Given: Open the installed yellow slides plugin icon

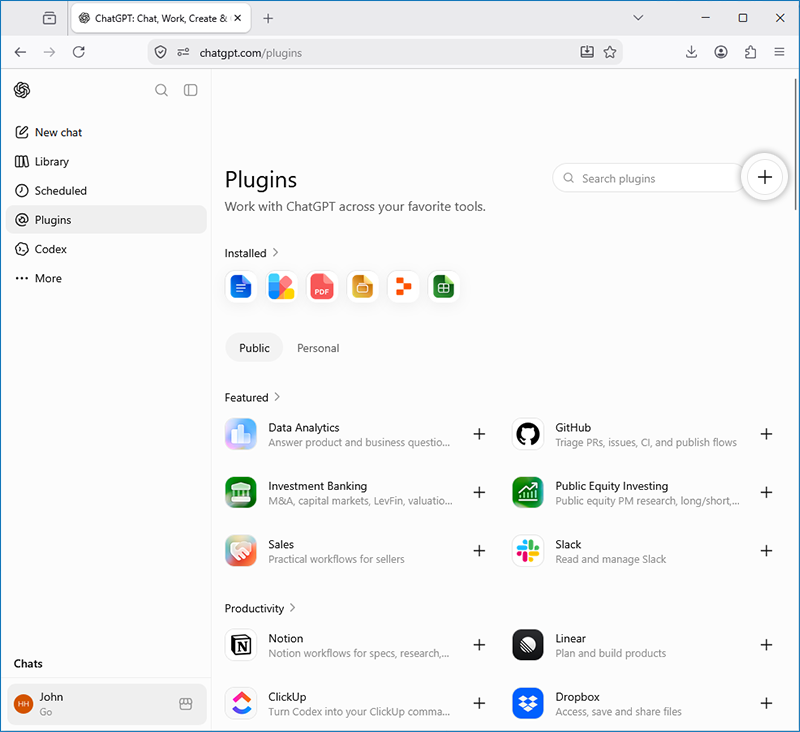Looking at the screenshot, I should pyautogui.click(x=363, y=287).
